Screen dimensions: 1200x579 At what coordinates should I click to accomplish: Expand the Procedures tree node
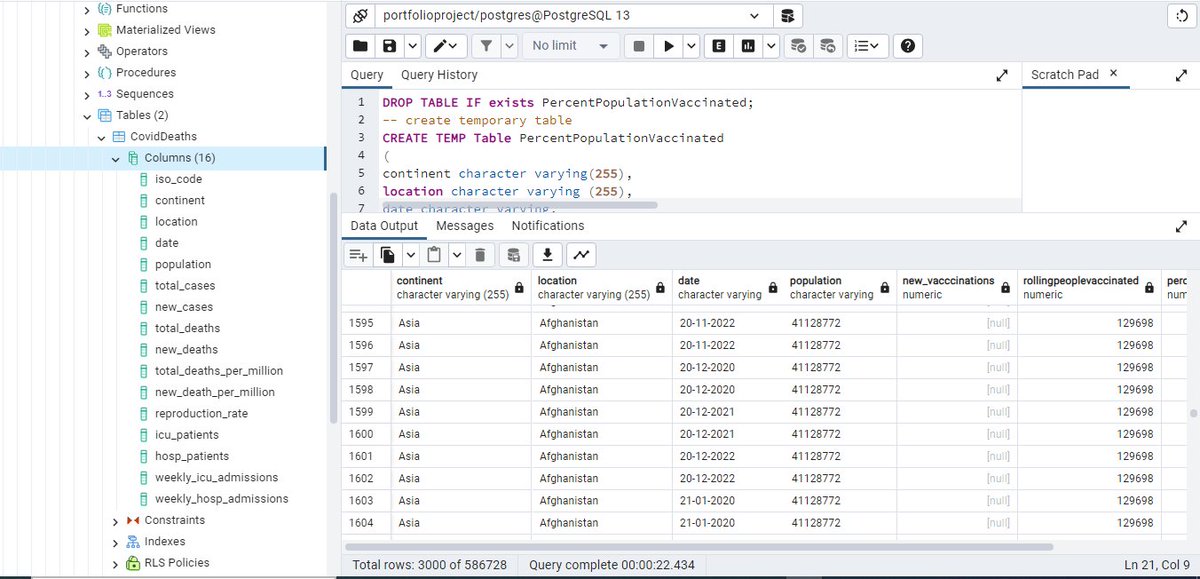[x=87, y=73]
